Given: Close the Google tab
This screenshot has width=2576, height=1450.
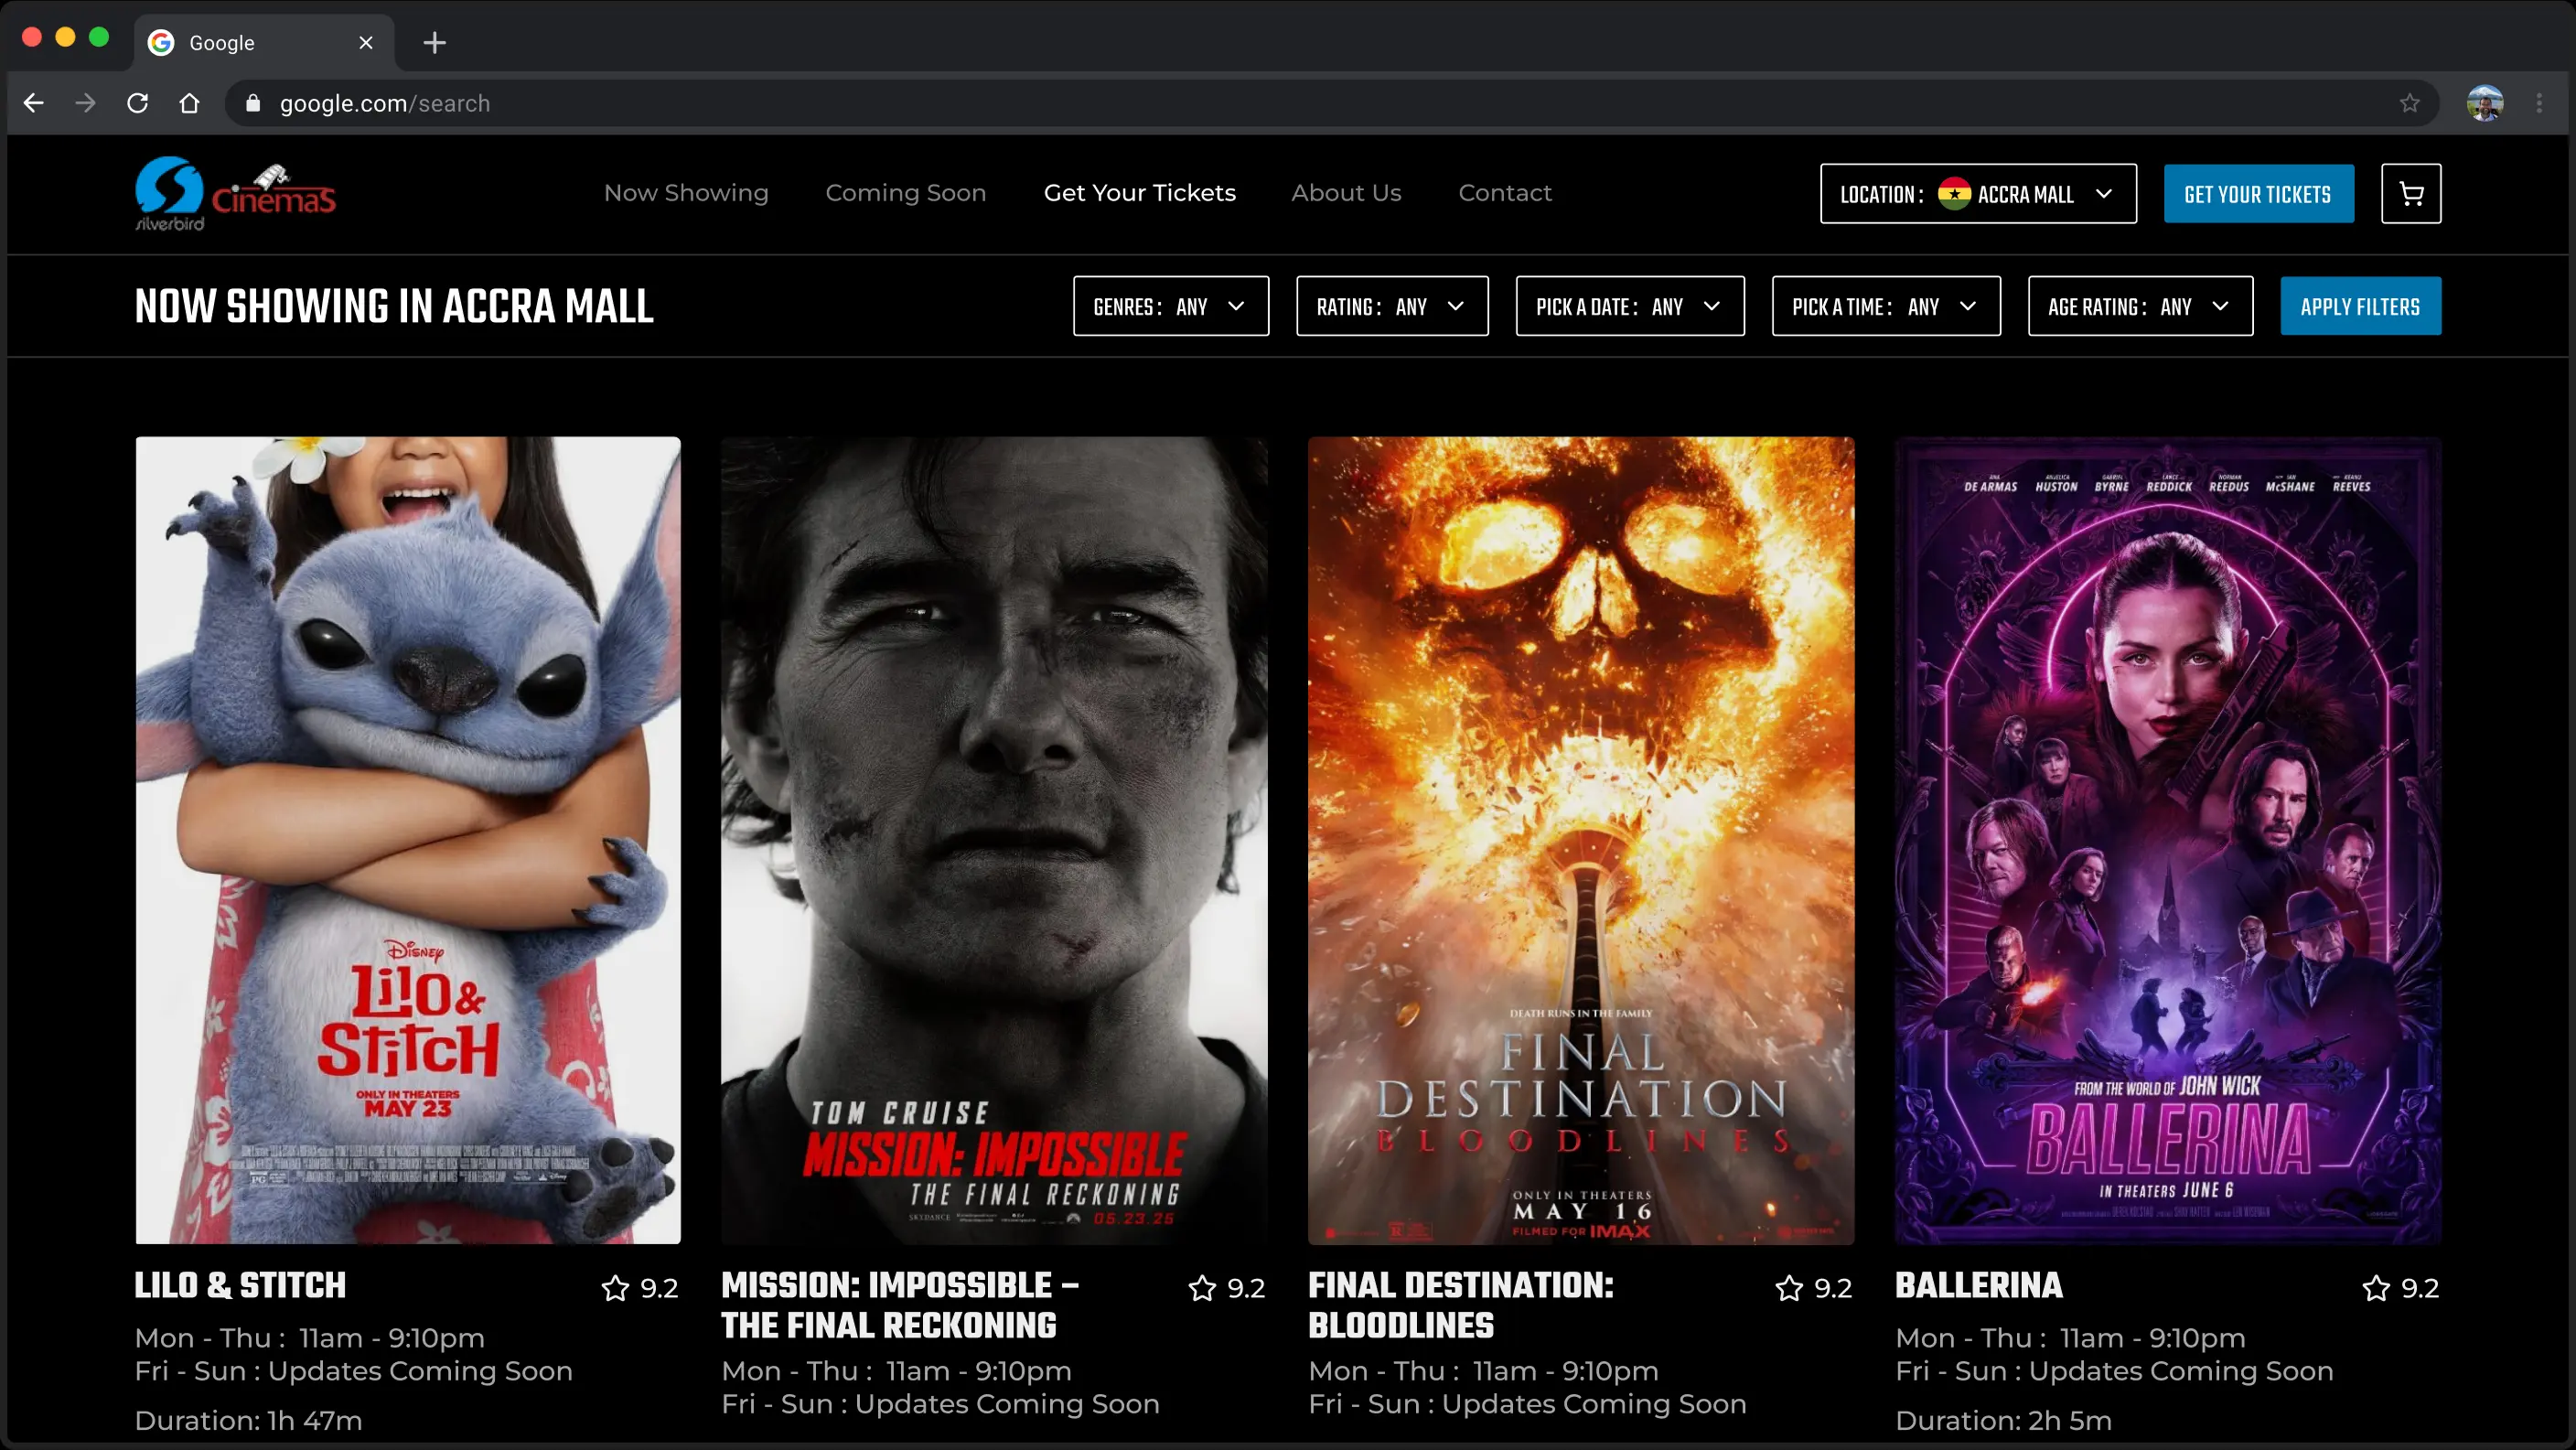Looking at the screenshot, I should pos(366,43).
